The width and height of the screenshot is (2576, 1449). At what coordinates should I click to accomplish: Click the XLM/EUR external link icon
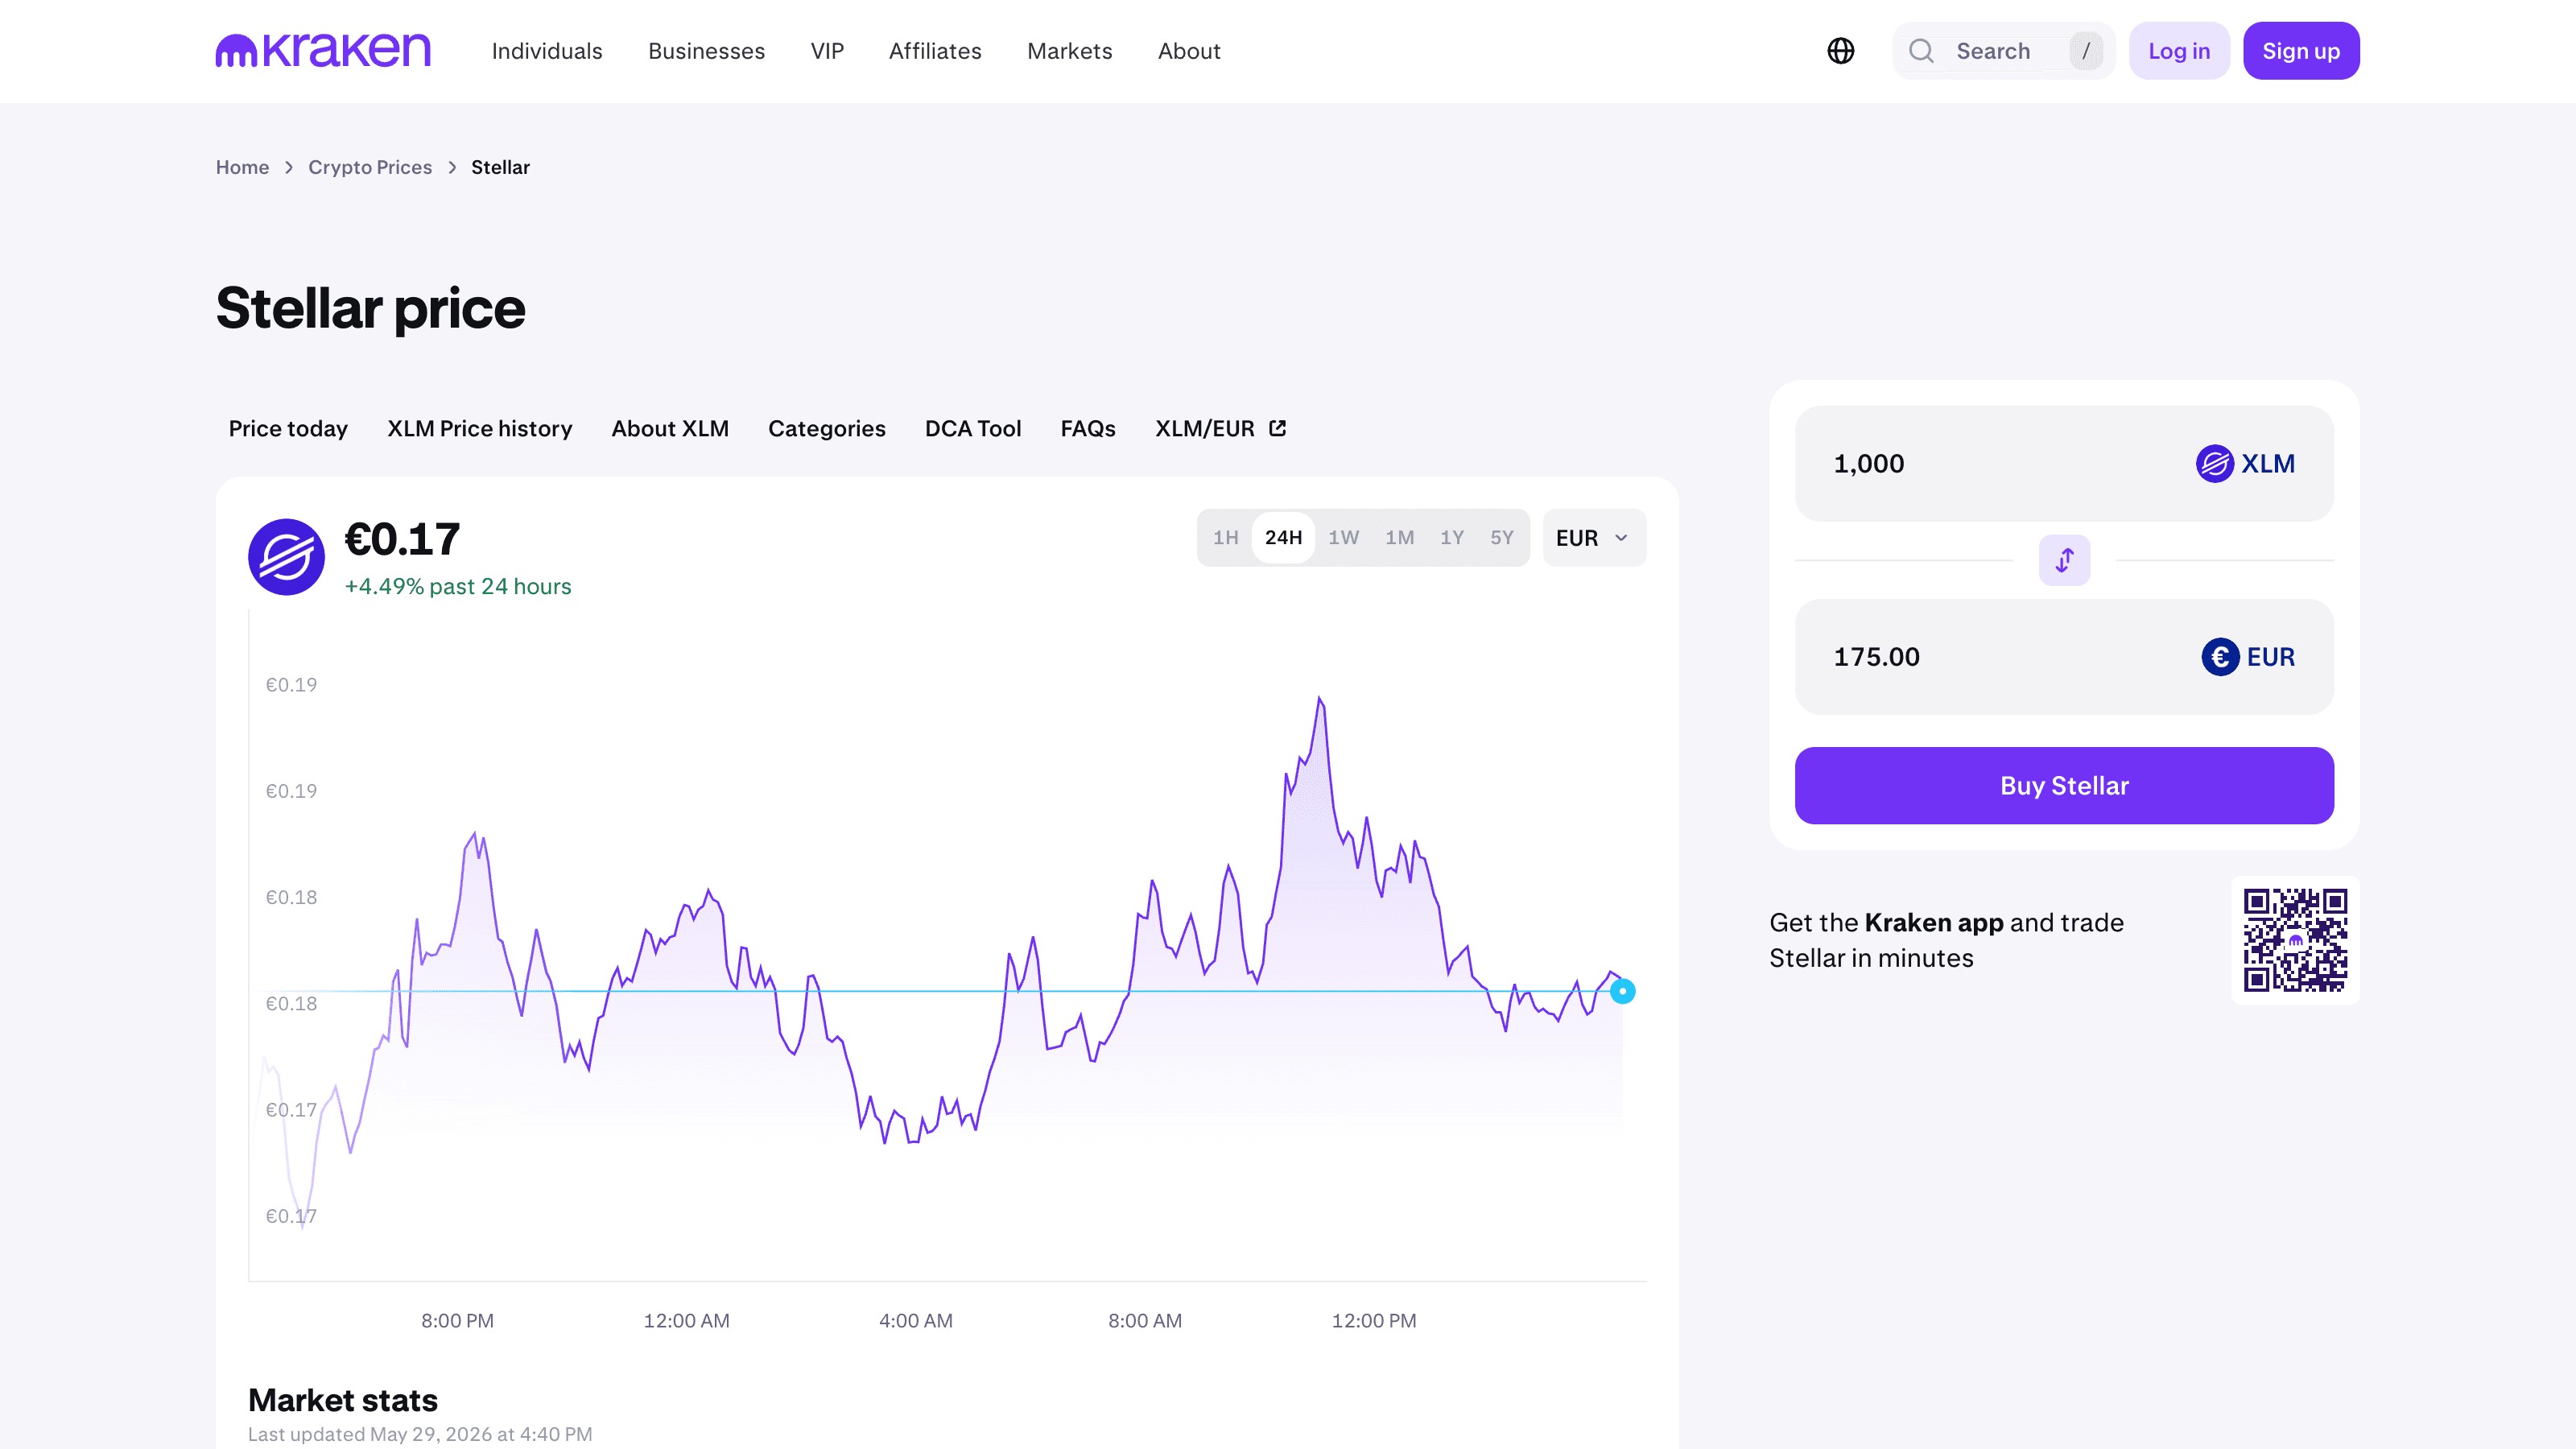pyautogui.click(x=1277, y=428)
